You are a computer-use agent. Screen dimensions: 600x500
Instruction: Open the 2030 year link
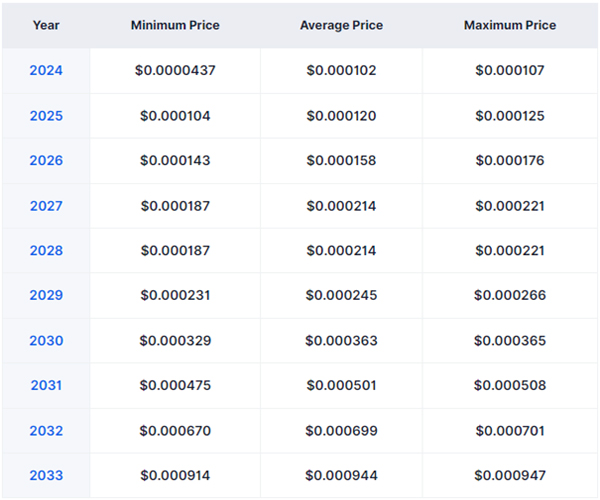46,340
